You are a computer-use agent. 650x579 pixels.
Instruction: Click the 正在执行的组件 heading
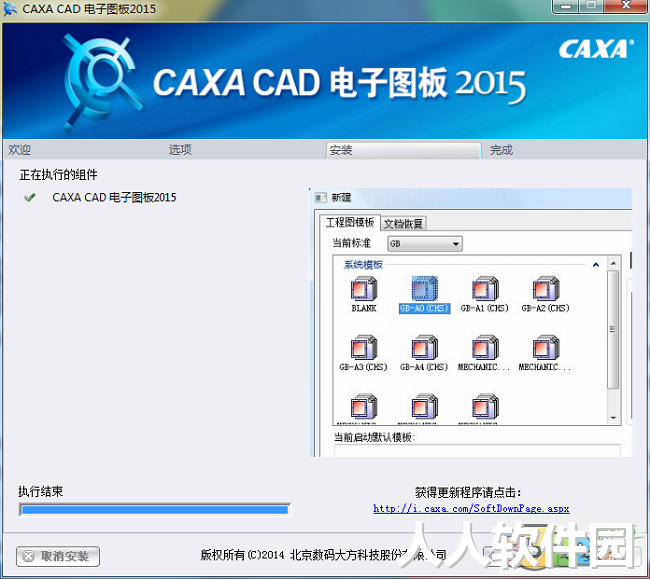click(58, 174)
